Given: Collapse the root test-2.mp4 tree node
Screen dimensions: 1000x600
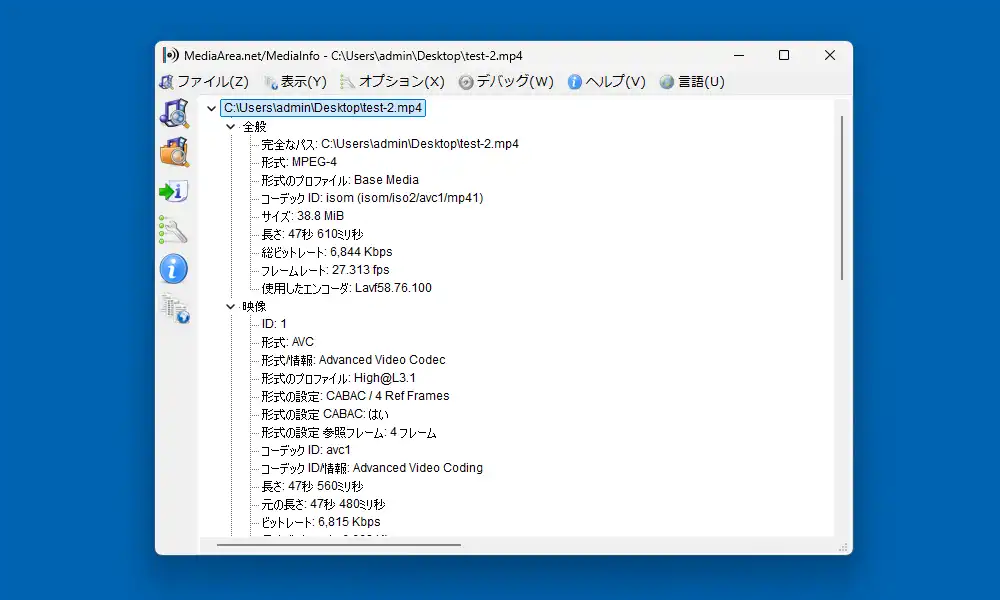Looking at the screenshot, I should (x=211, y=108).
